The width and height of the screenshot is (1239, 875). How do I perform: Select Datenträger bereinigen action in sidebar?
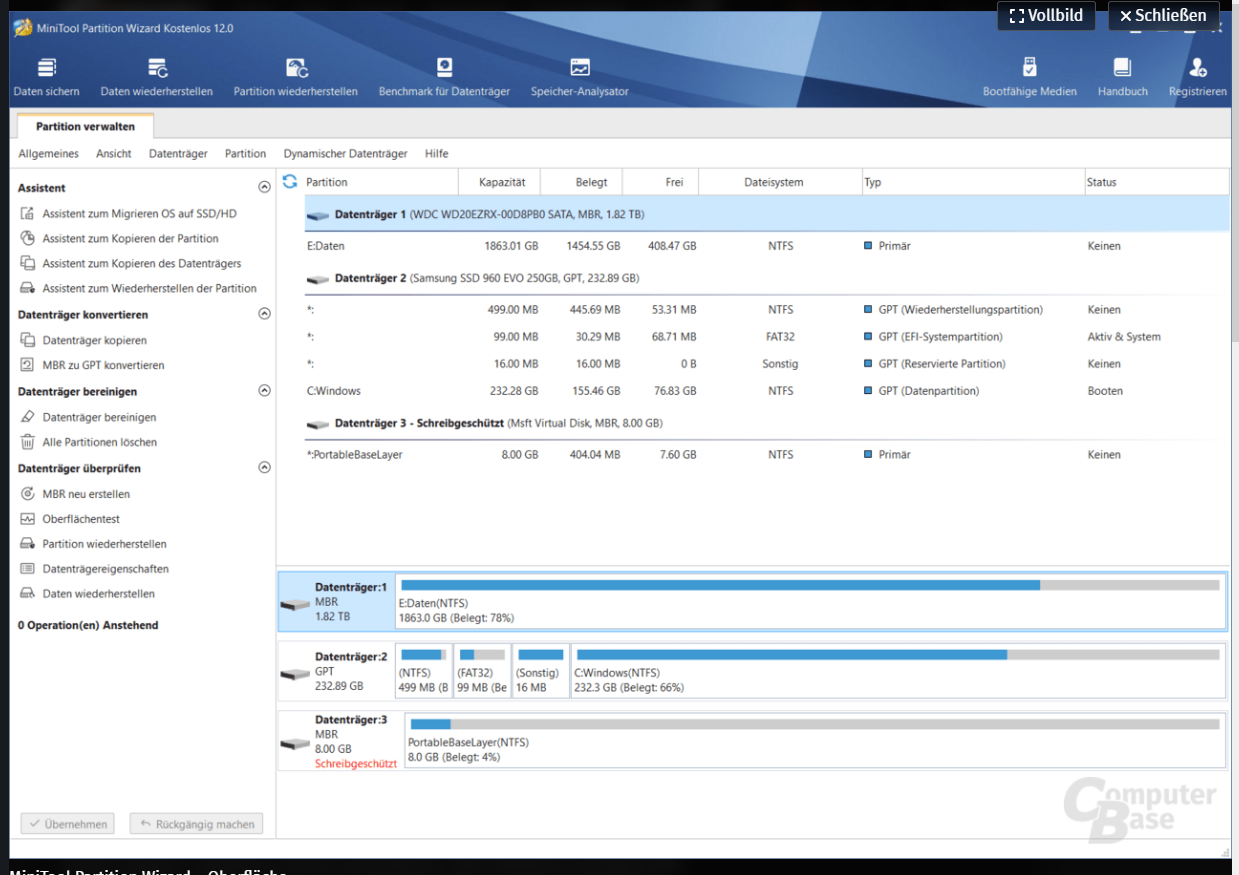[88, 418]
